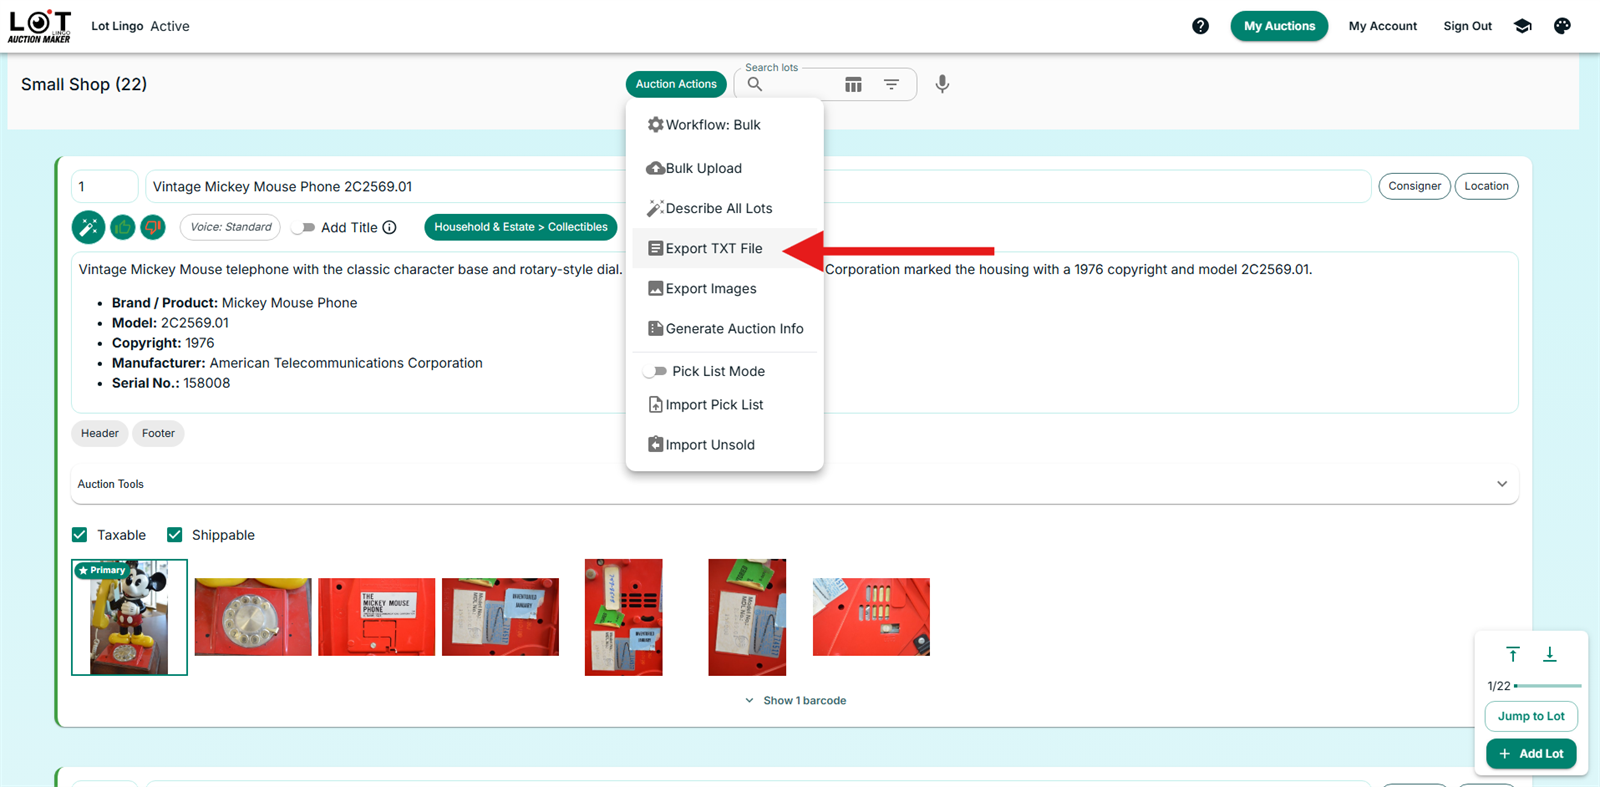The height and width of the screenshot is (787, 1600).
Task: Select Describe All Lots option
Action: pos(725,208)
